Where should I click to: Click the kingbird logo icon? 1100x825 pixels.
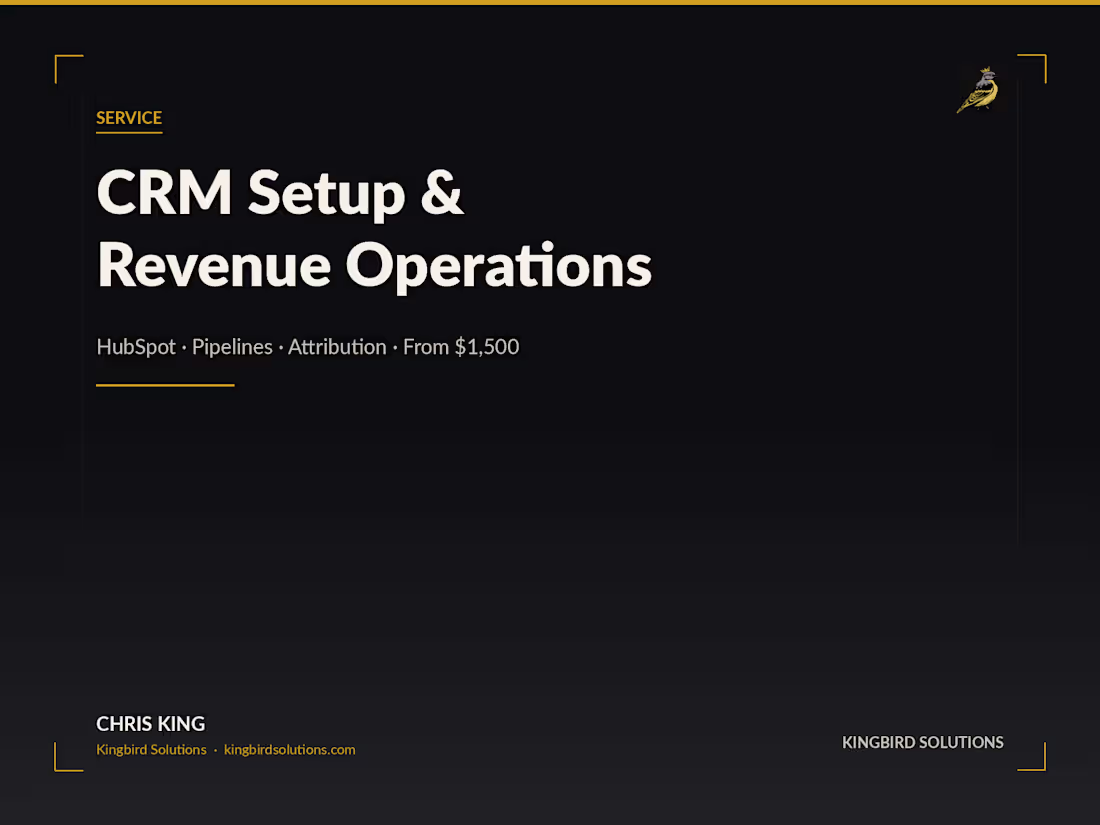979,90
